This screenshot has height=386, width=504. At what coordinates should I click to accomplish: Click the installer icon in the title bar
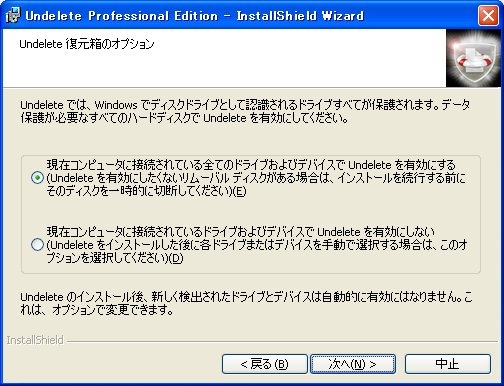13,15
